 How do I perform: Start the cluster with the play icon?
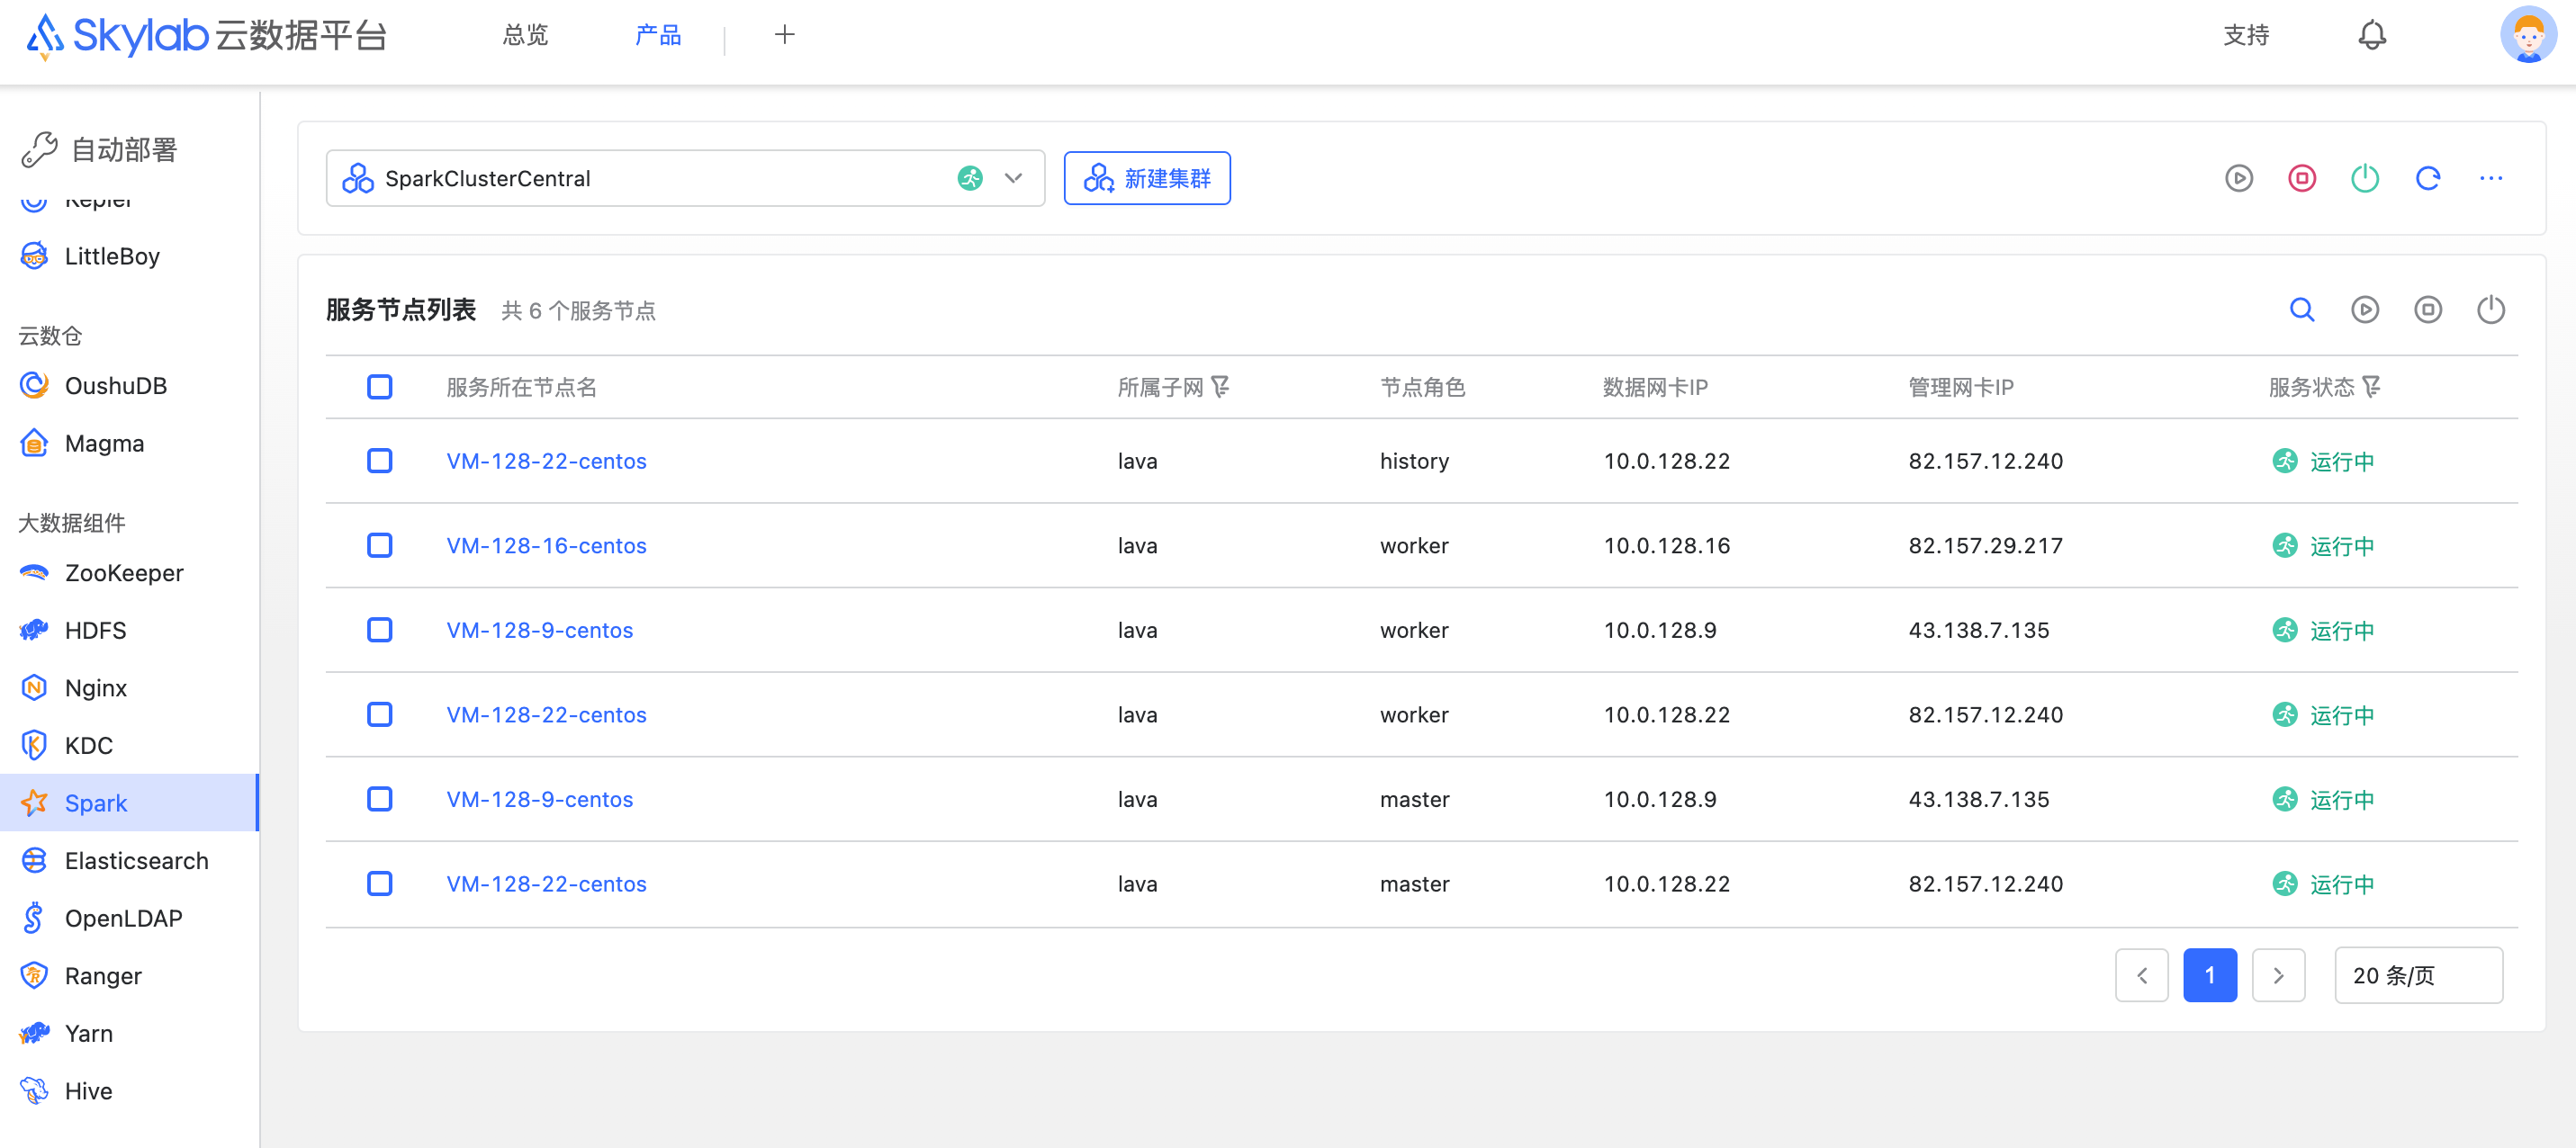point(2239,178)
